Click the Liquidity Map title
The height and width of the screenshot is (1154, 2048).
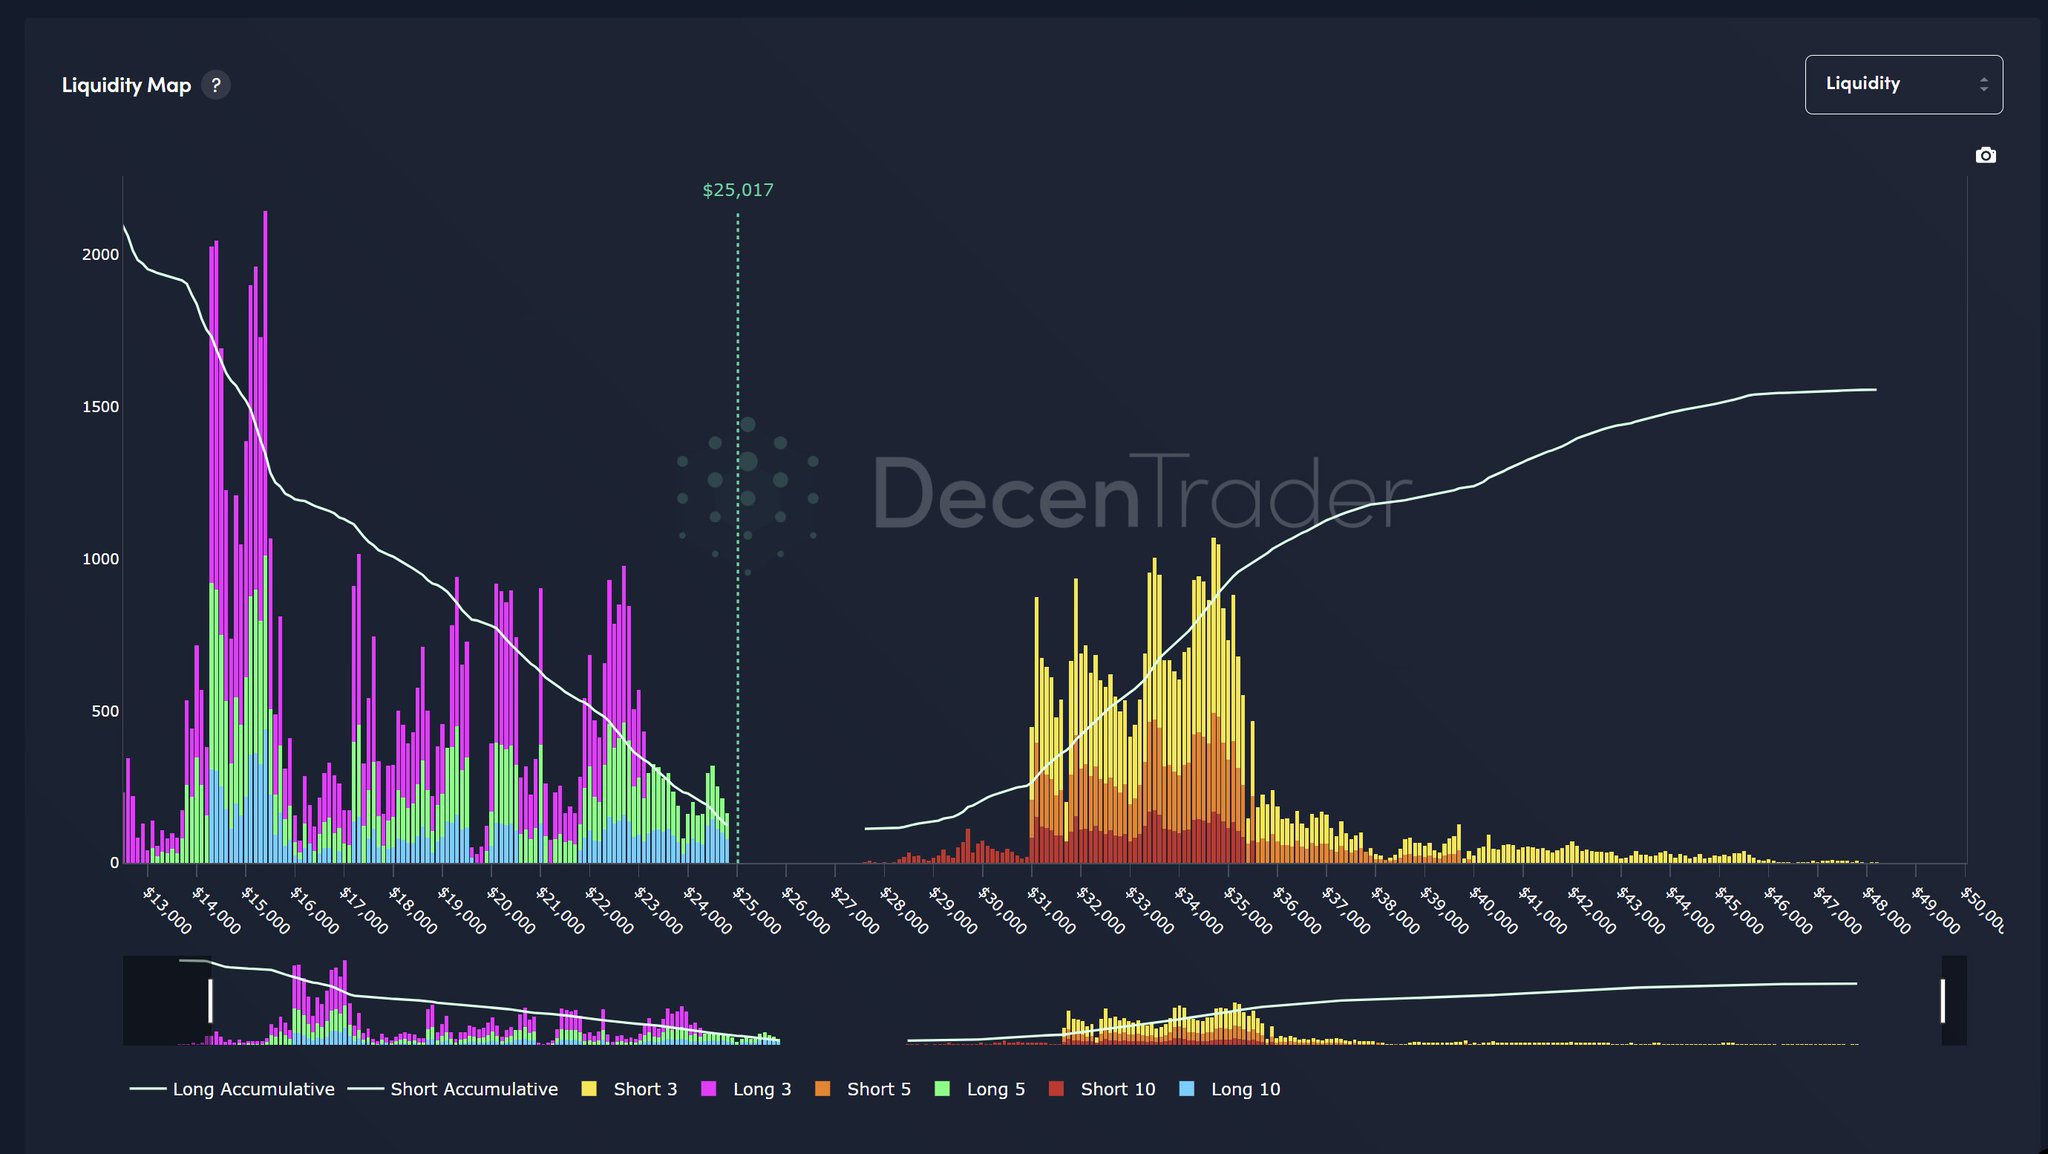click(x=126, y=85)
